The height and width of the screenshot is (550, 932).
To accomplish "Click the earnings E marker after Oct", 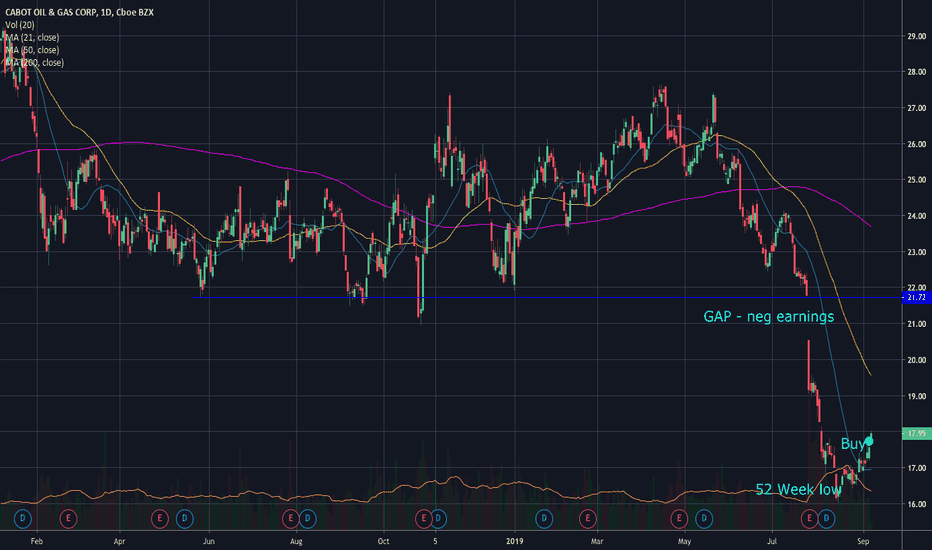I will [x=423, y=518].
